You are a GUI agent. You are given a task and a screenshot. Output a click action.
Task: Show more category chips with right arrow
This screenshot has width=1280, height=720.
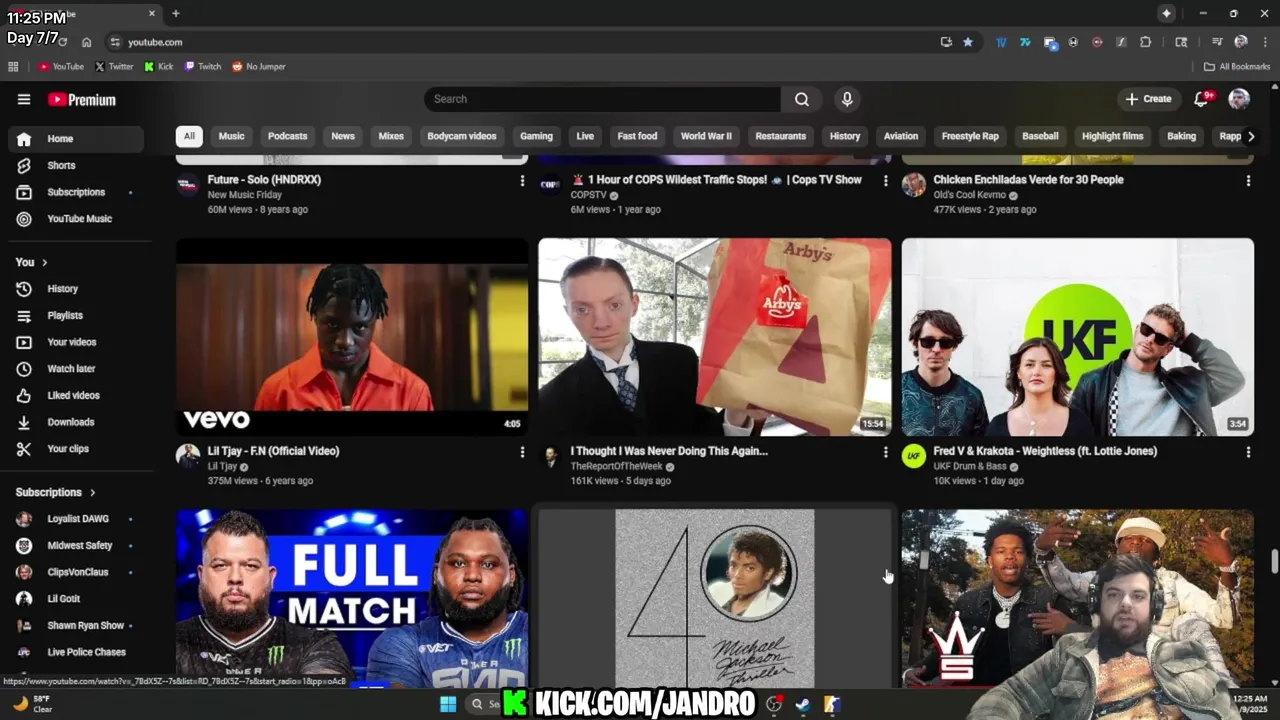[1250, 136]
